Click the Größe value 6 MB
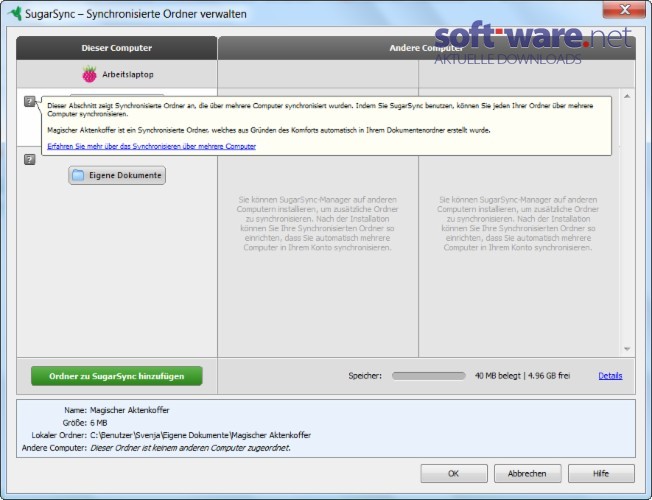 tap(99, 423)
